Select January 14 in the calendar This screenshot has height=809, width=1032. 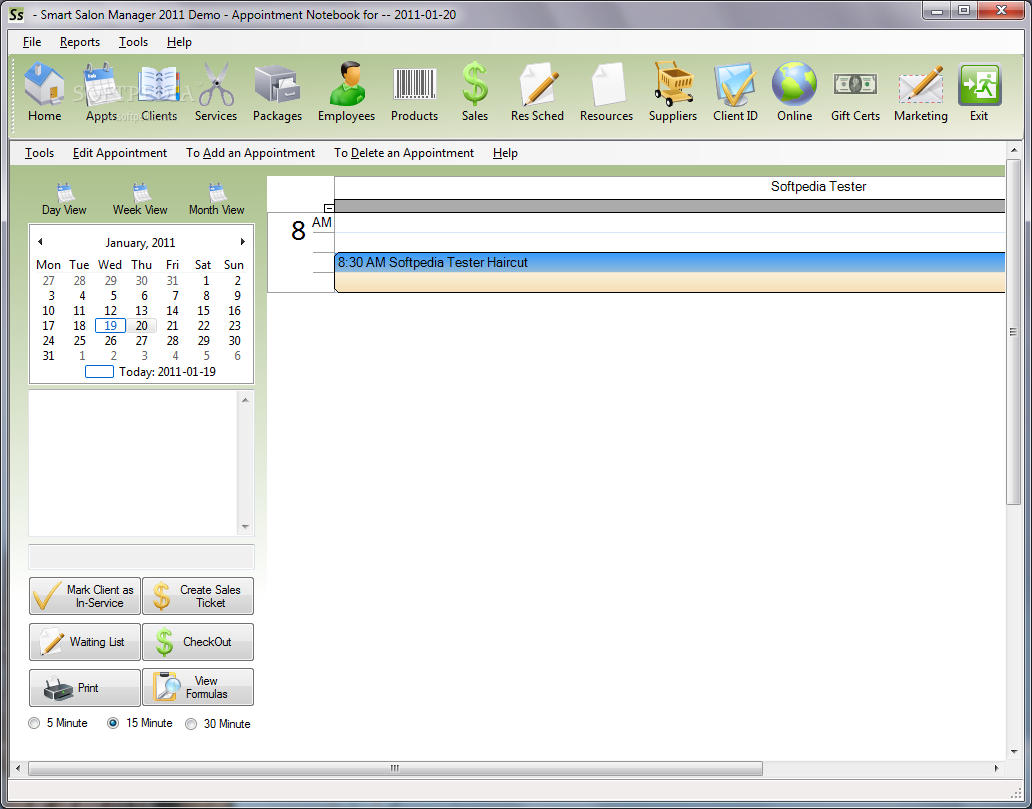172,311
